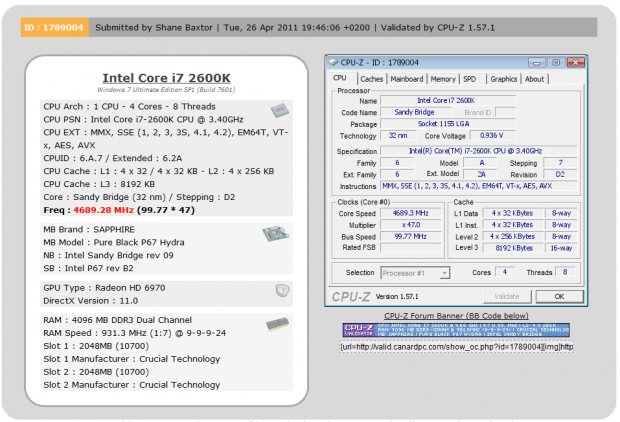Click the Level 2 value 4 x 256 KBytes
Image resolution: width=620 pixels, height=422 pixels.
click(512, 236)
